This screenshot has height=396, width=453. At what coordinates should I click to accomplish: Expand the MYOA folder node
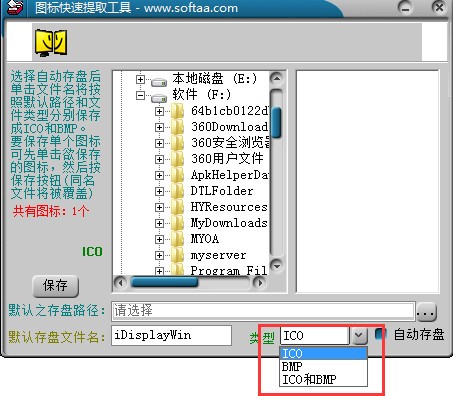tap(159, 239)
